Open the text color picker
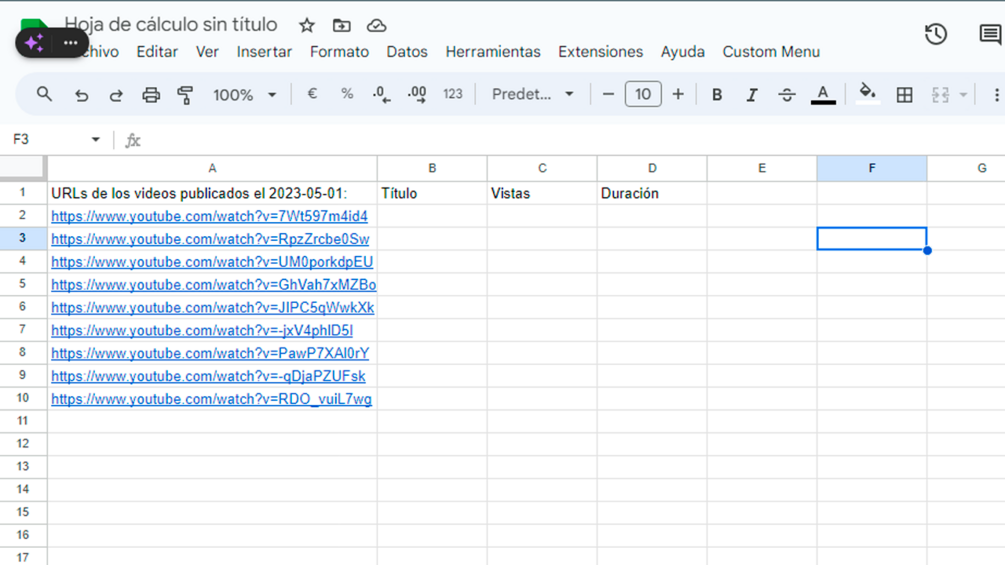Screen dimensions: 1005x565 823,95
